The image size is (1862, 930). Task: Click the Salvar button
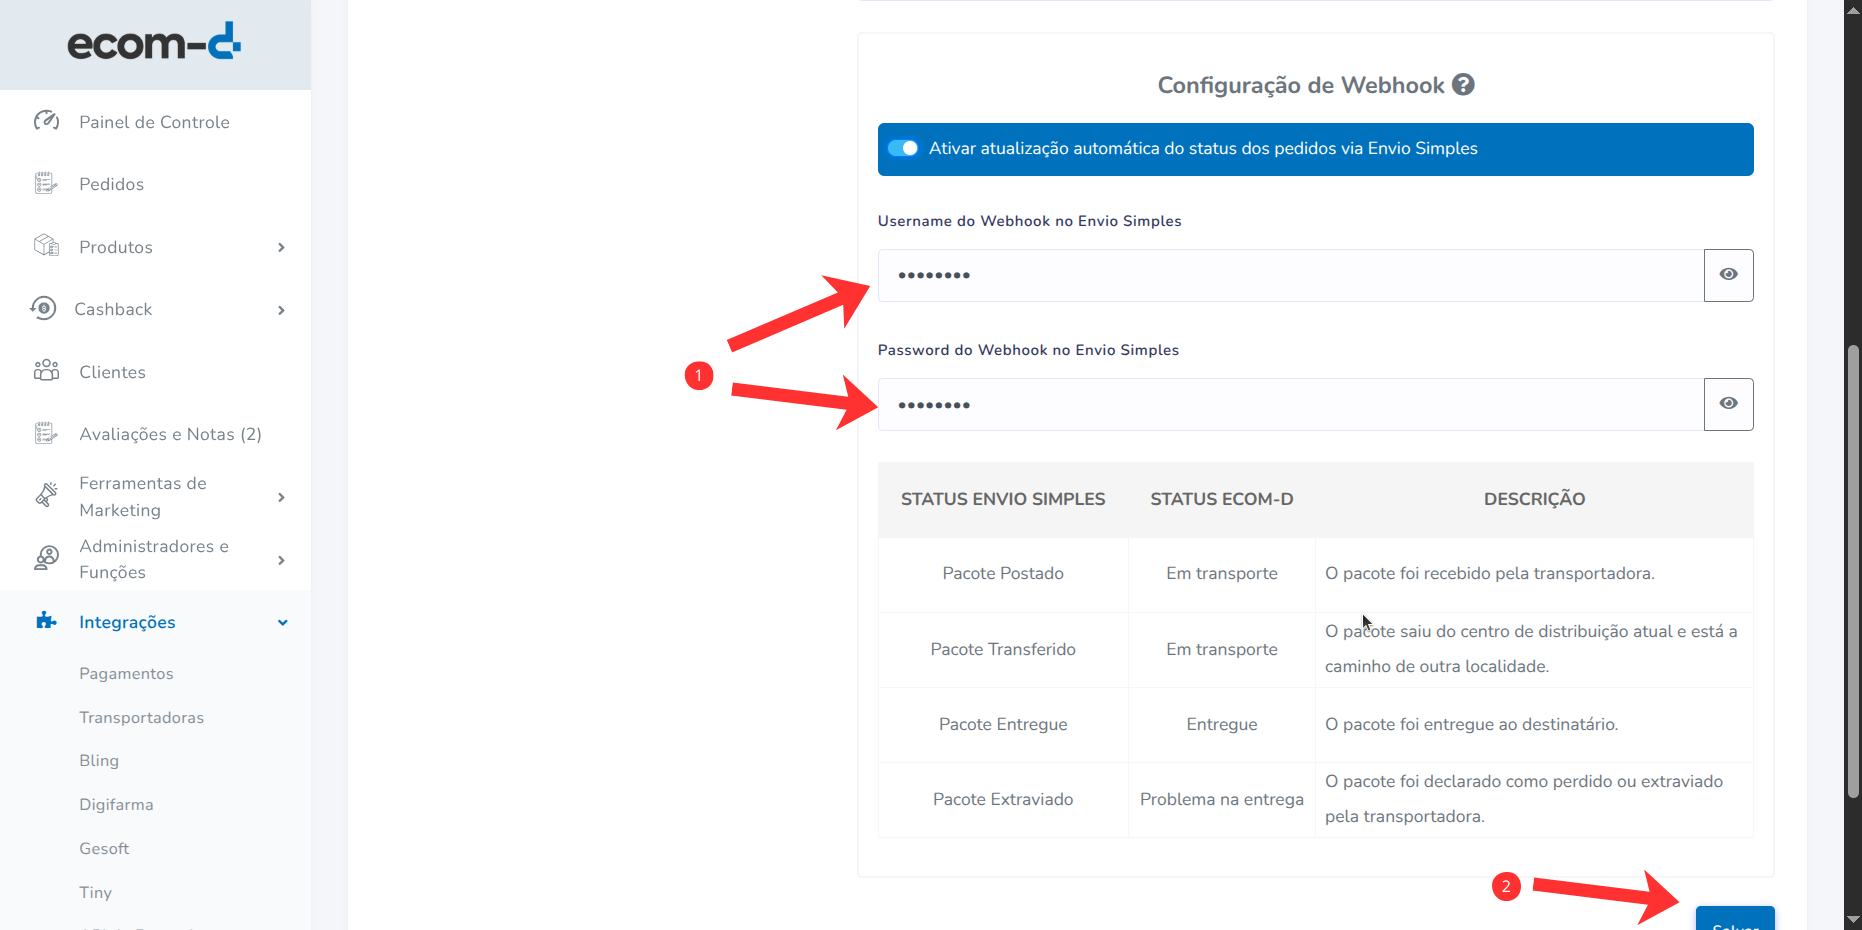point(1734,920)
